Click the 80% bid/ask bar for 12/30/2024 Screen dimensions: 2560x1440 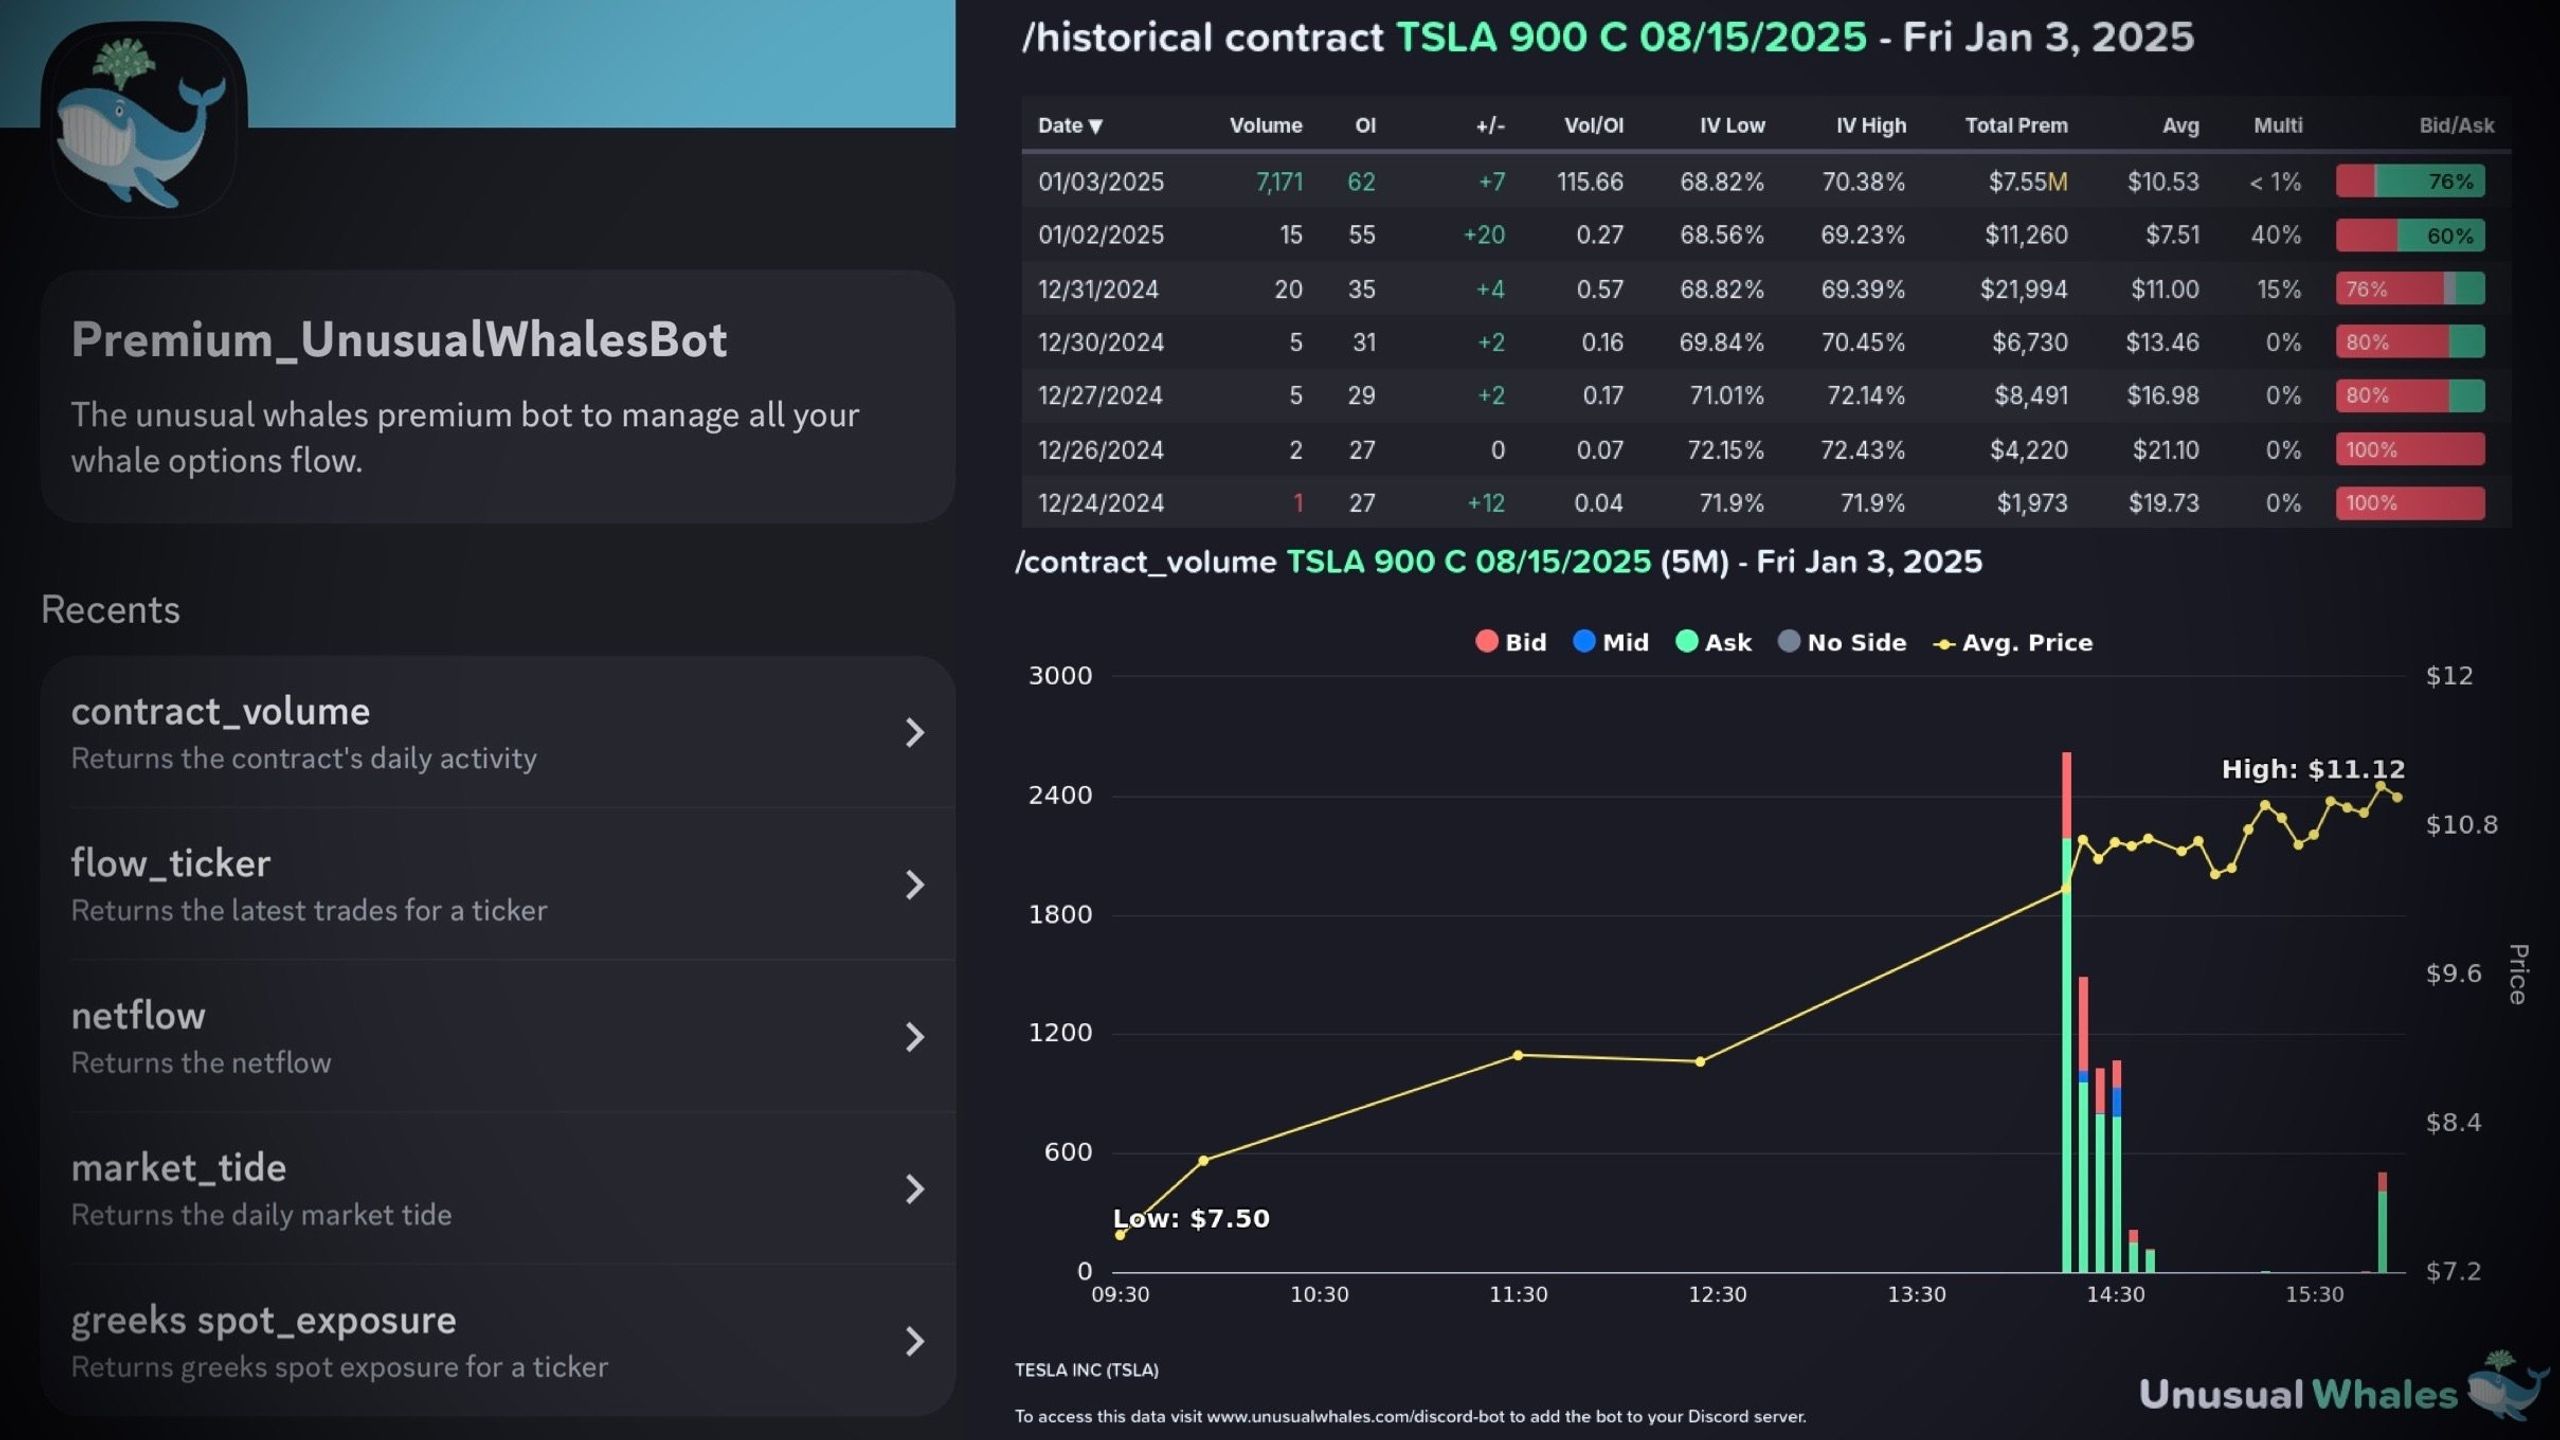tap(2410, 342)
